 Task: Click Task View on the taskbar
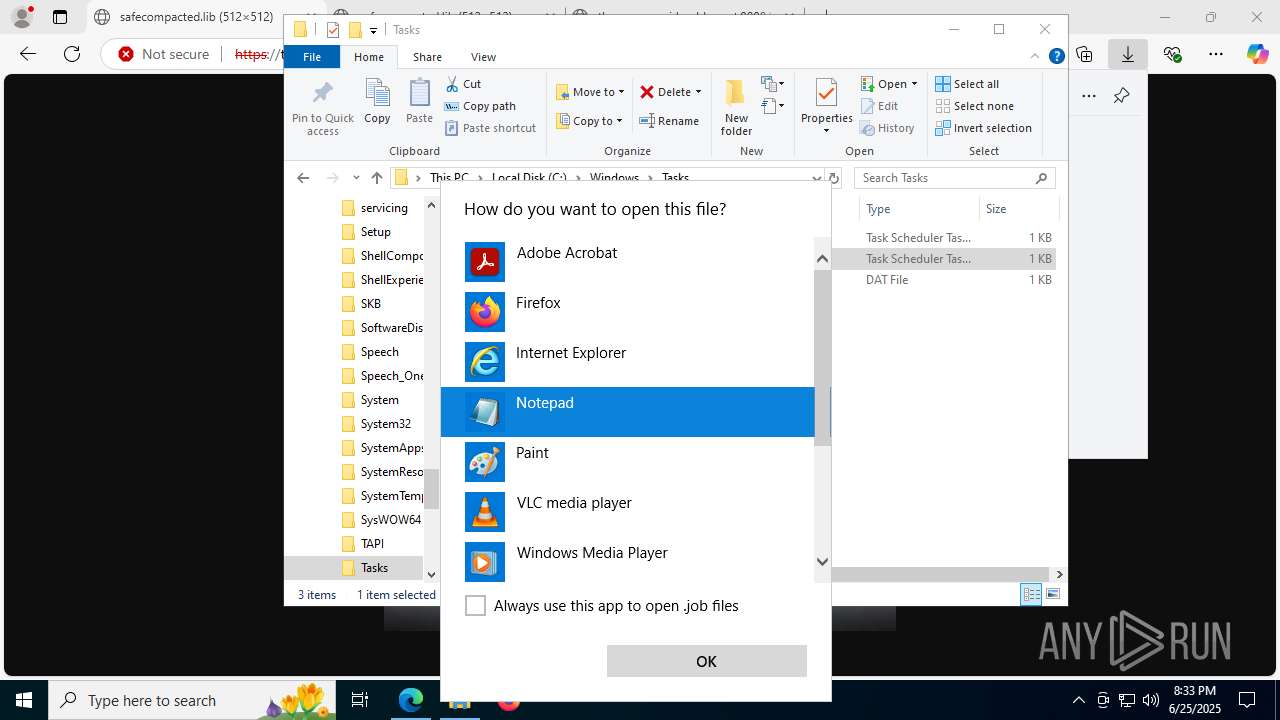pyautogui.click(x=360, y=700)
